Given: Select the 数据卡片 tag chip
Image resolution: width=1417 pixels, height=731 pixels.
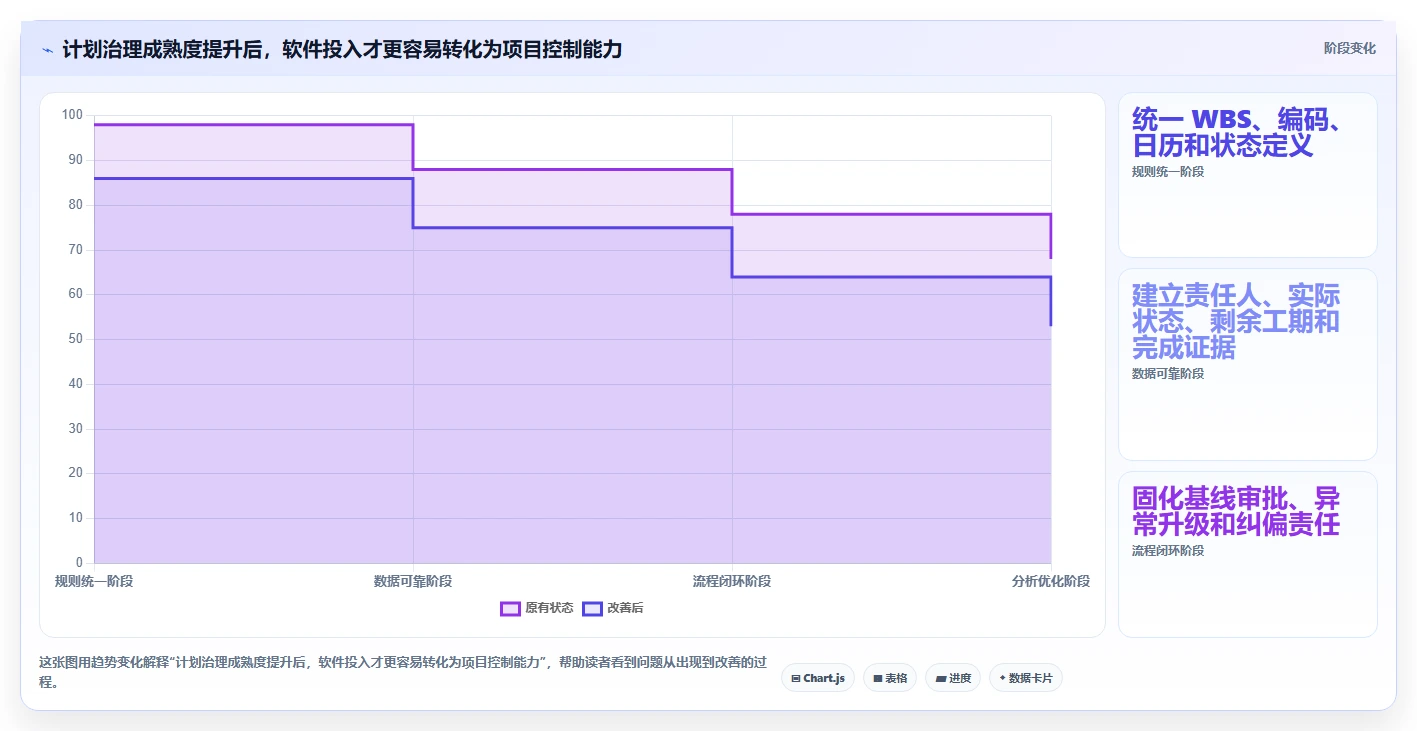Looking at the screenshot, I should pyautogui.click(x=1026, y=678).
